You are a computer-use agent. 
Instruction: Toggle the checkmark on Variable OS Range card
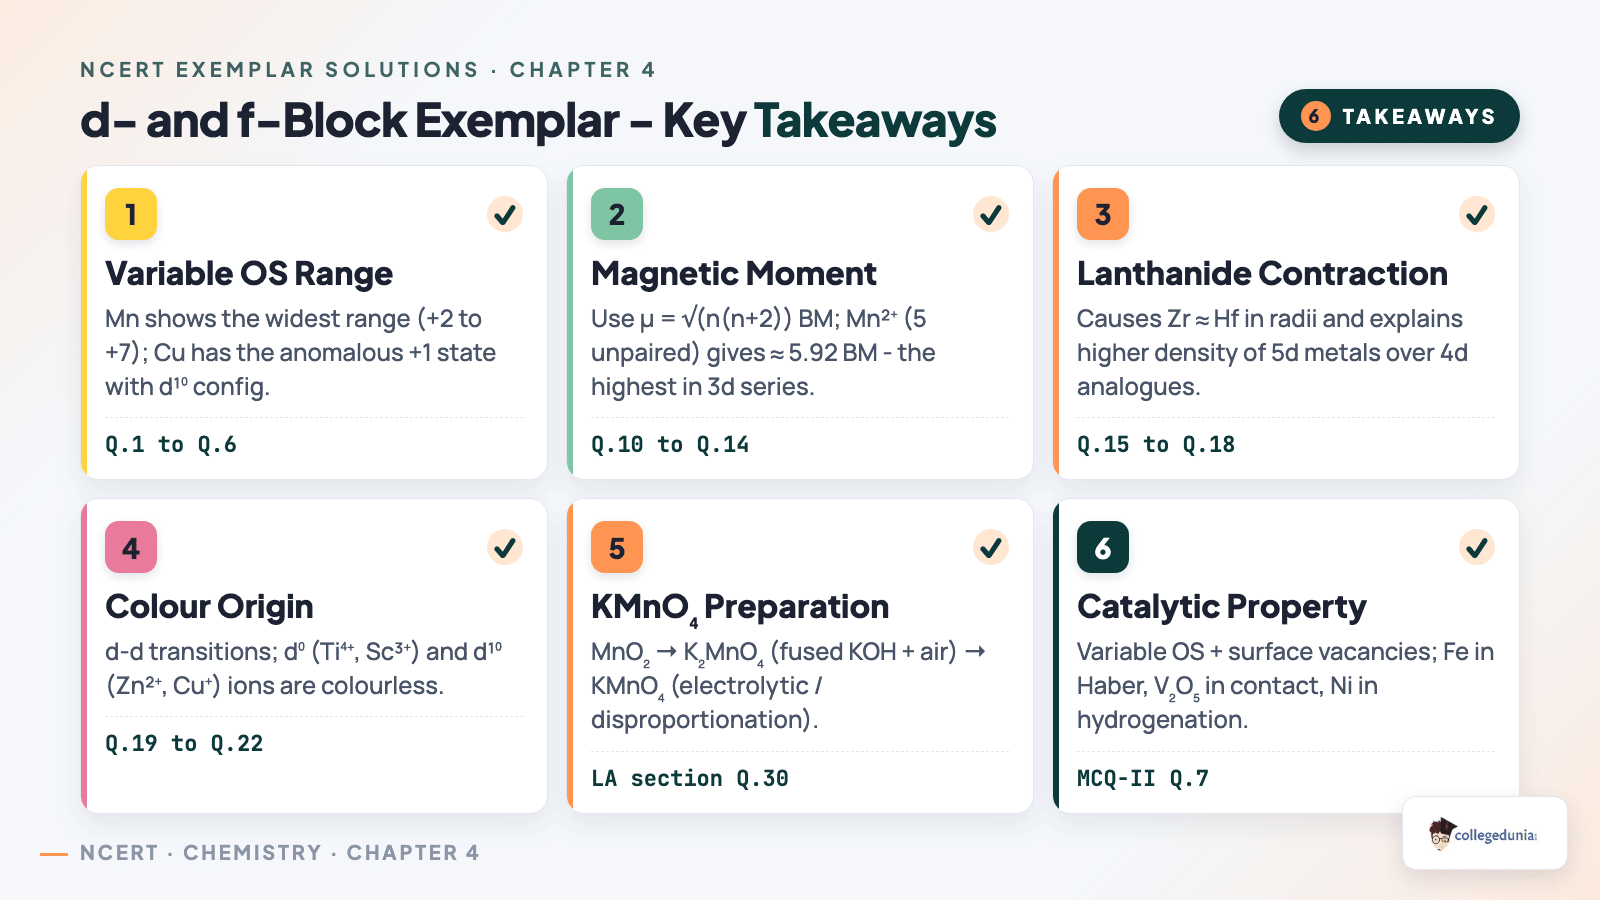(505, 214)
